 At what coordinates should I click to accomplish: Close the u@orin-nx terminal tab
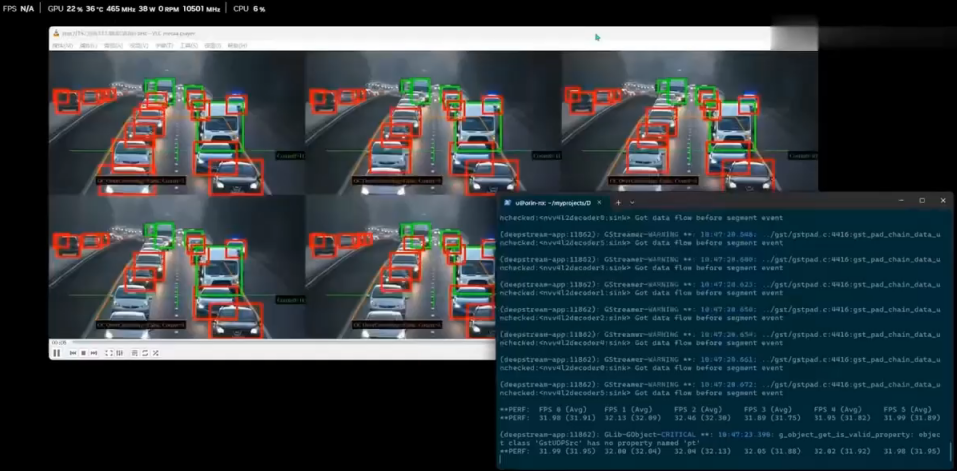(599, 202)
